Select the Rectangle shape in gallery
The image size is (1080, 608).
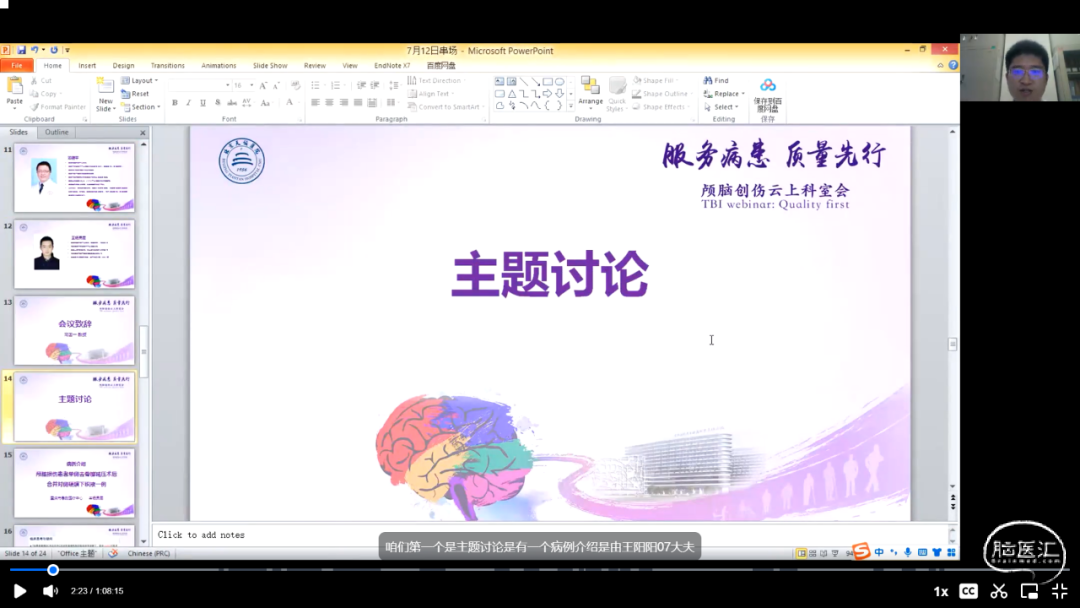548,81
